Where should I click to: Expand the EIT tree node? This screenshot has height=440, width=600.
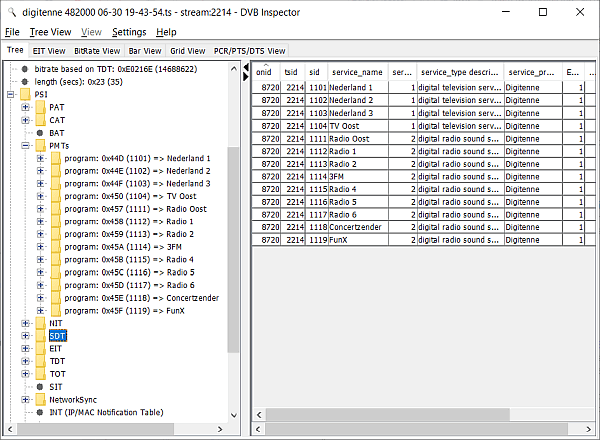coord(25,349)
